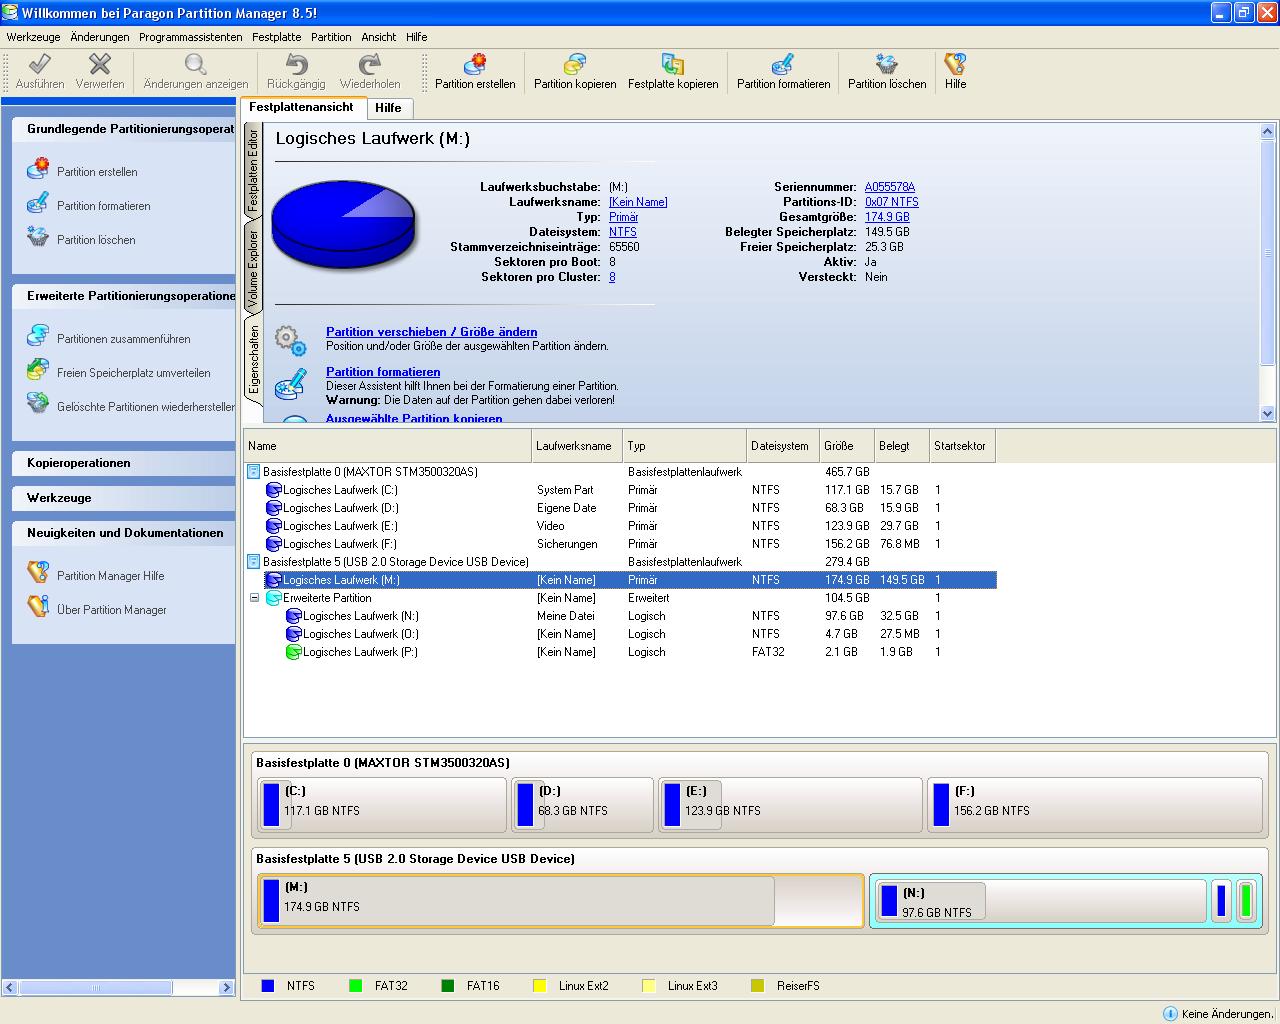Open Partitionen zusammenführen in sidebar
This screenshot has width=1280, height=1024.
click(x=123, y=339)
